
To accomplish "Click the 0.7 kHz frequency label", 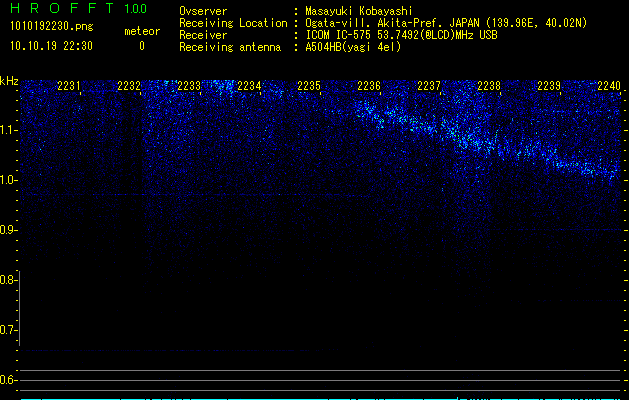I will [x=8, y=330].
